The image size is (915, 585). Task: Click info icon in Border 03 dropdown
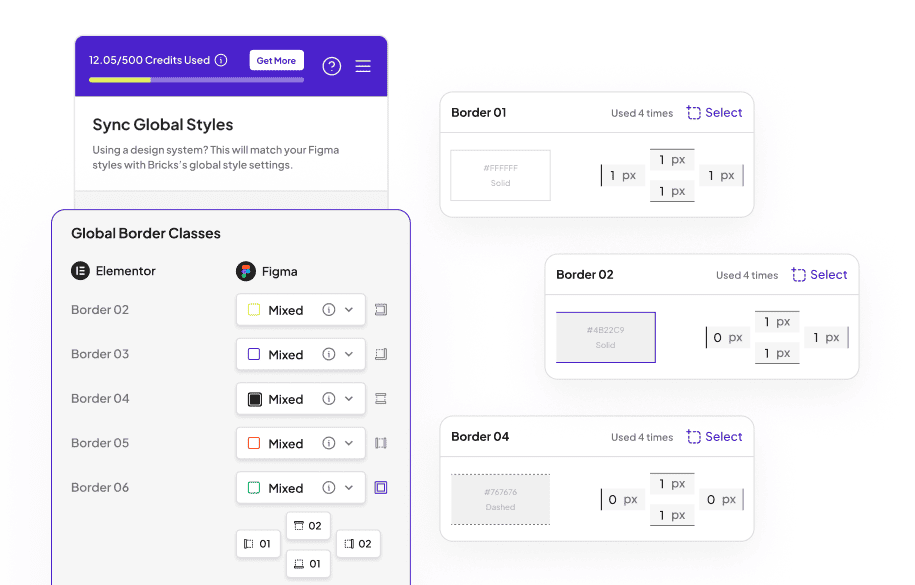[328, 354]
